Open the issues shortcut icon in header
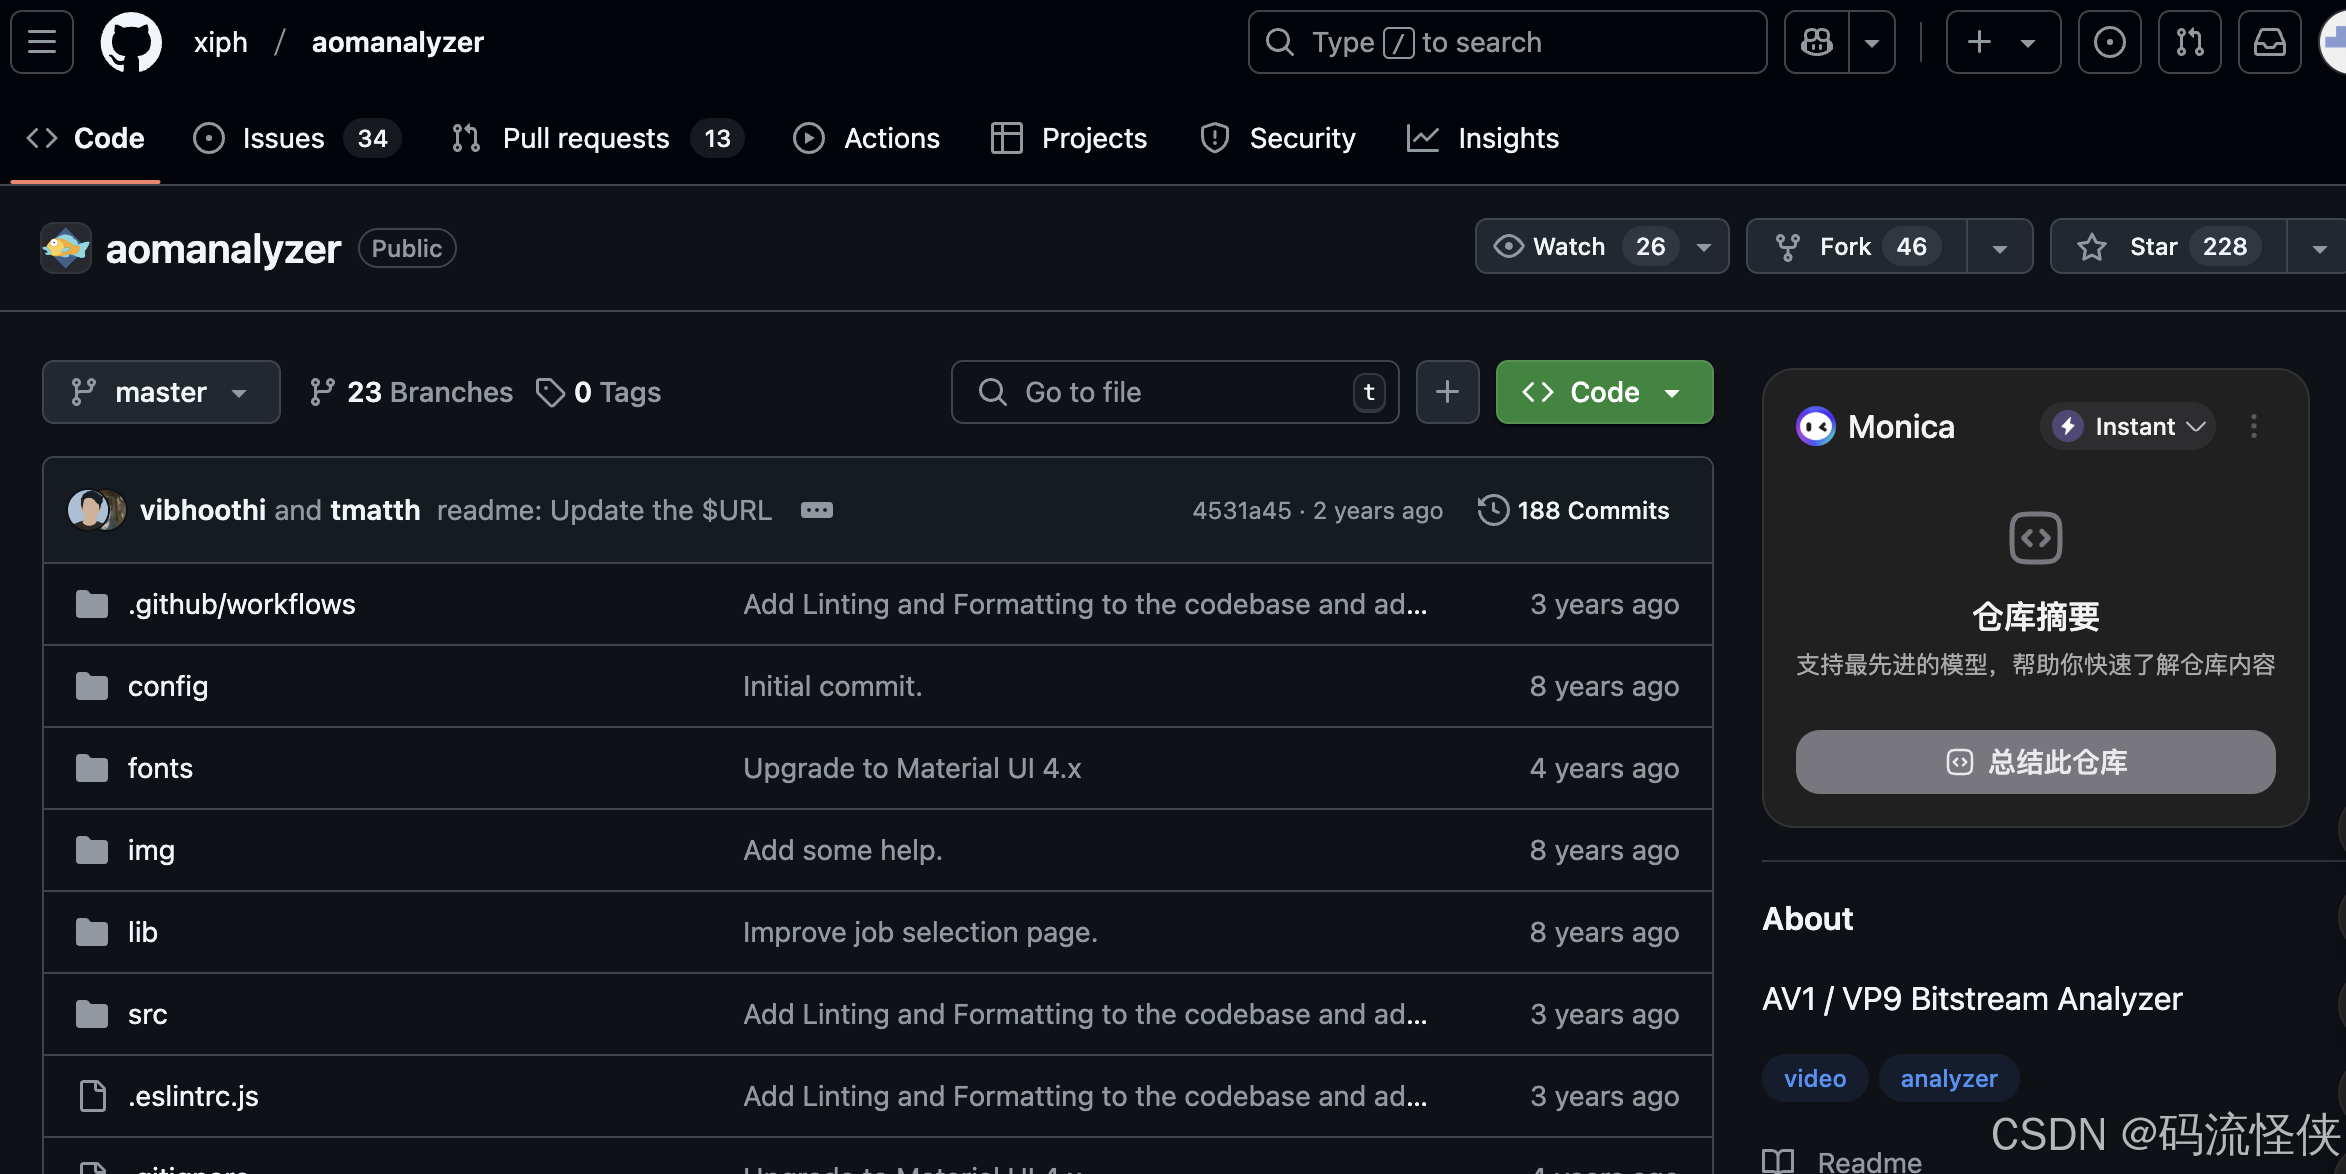2346x1174 pixels. 2109,42
